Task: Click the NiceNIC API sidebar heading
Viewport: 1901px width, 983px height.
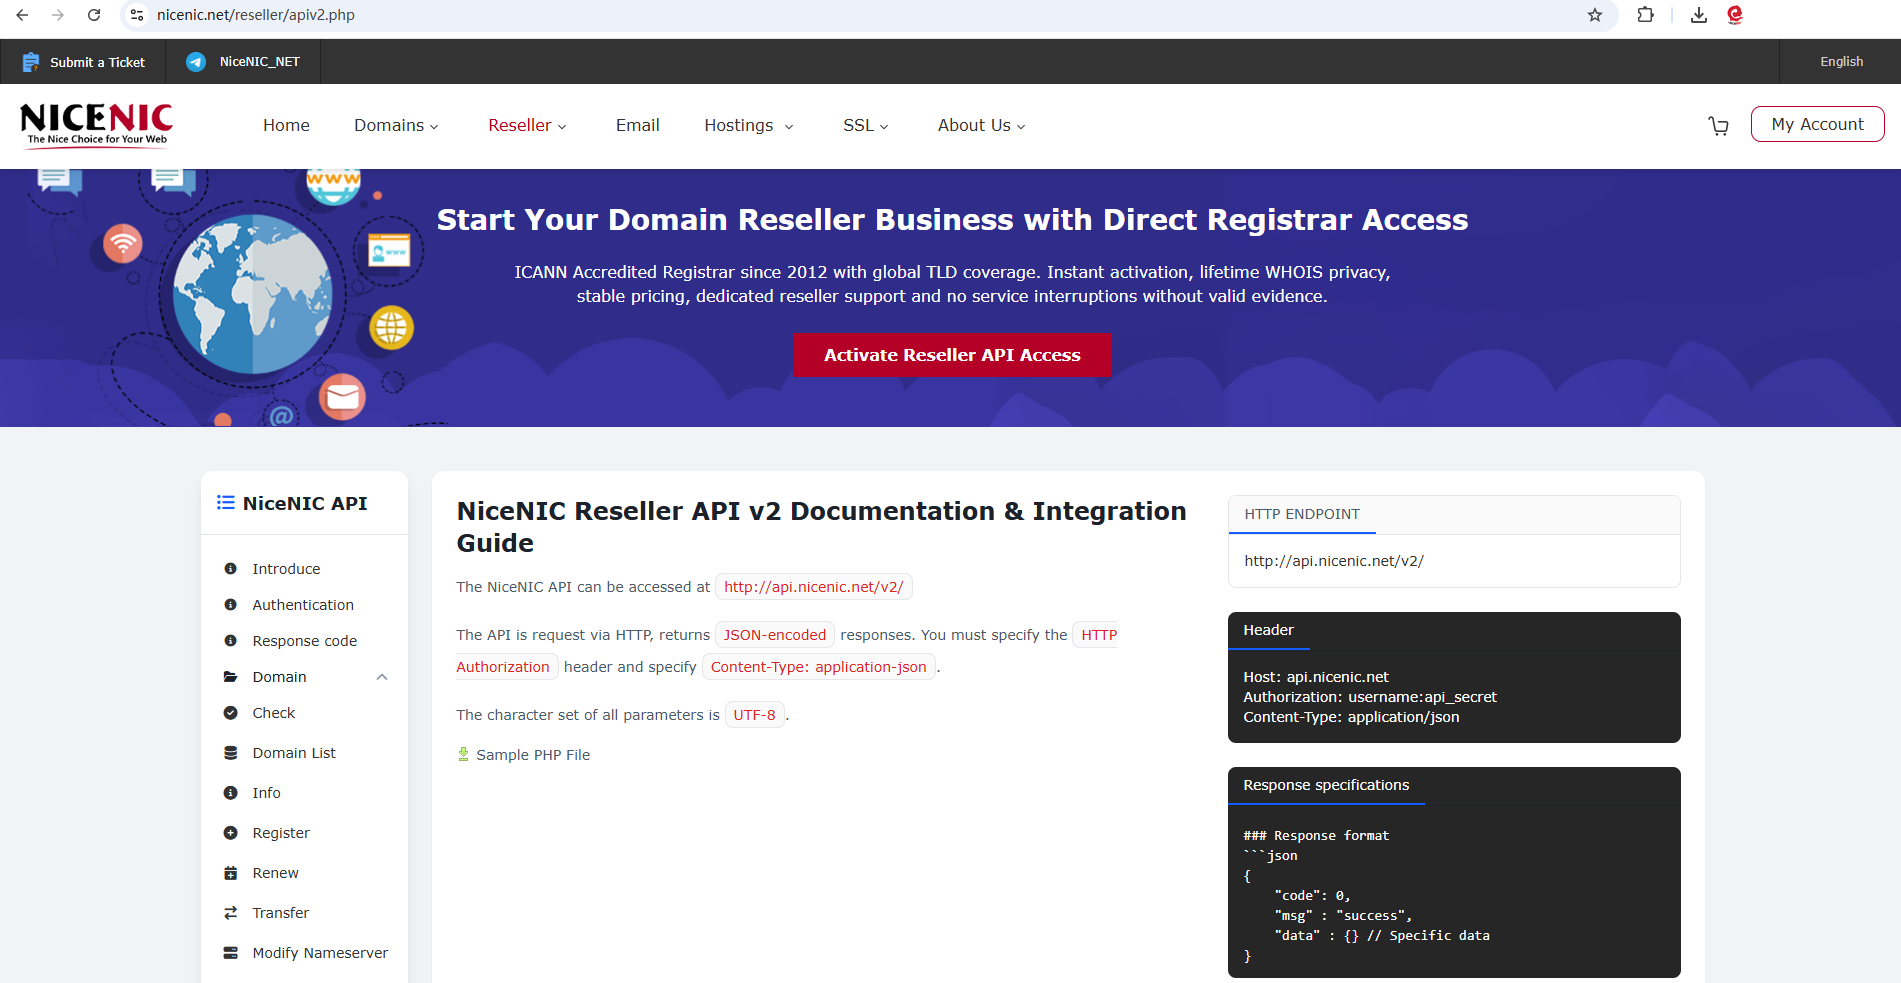Action: pyautogui.click(x=305, y=503)
